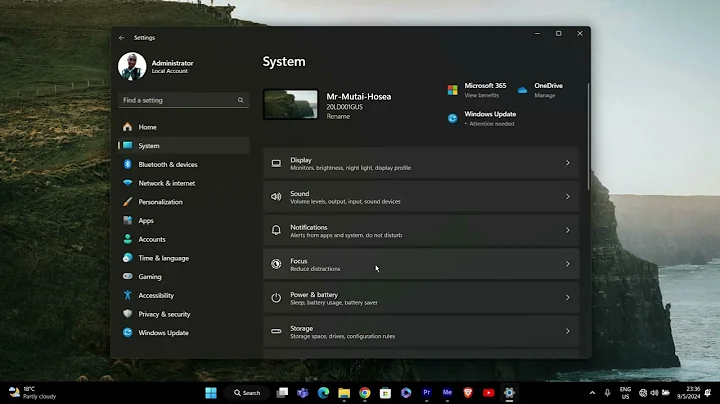Click the taskbar Search box
The height and width of the screenshot is (404, 720).
[x=247, y=393]
